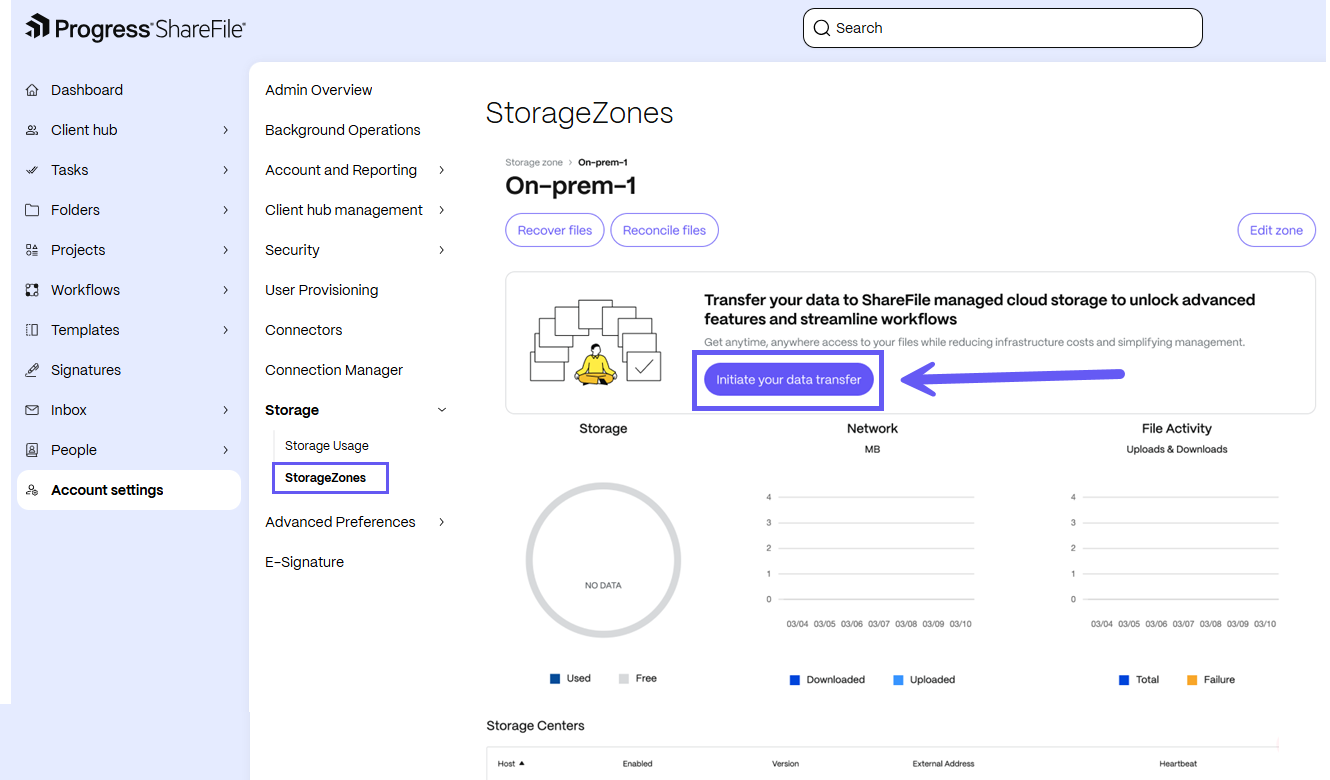
Task: Click the Heartbeat column header
Action: (1178, 764)
